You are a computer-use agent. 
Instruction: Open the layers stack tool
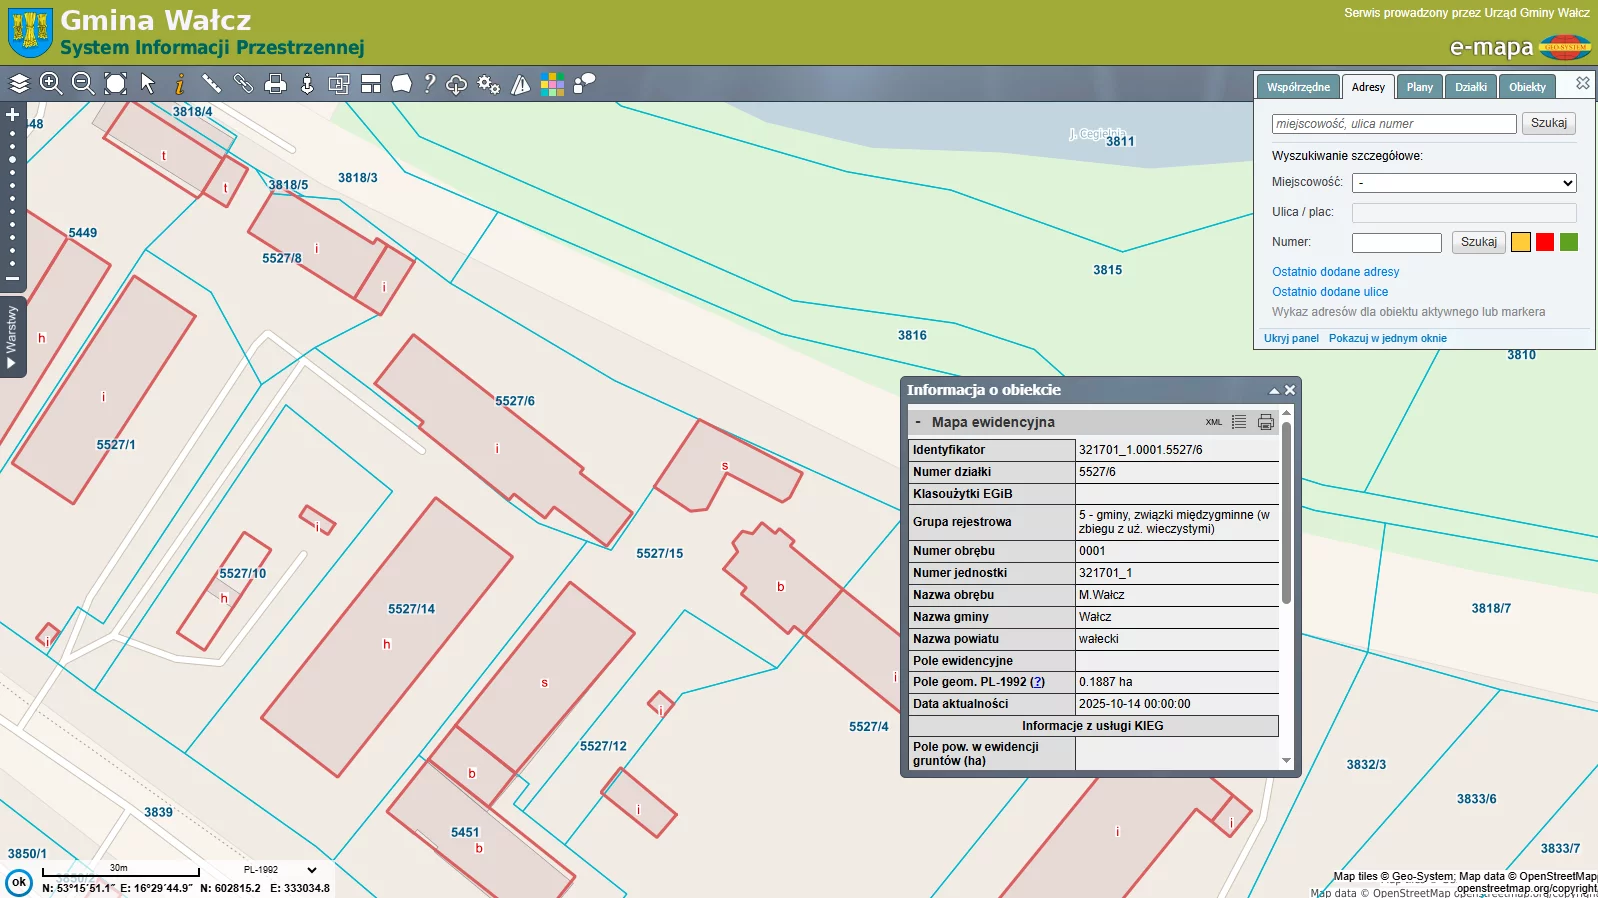[x=19, y=84]
